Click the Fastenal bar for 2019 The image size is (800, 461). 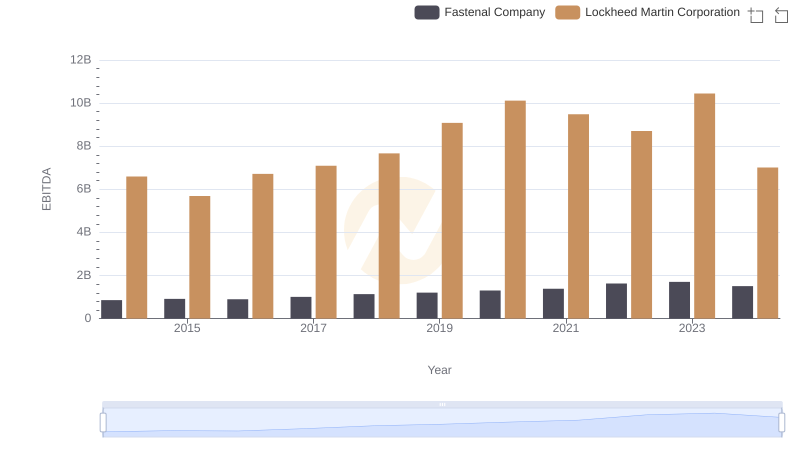[427, 305]
